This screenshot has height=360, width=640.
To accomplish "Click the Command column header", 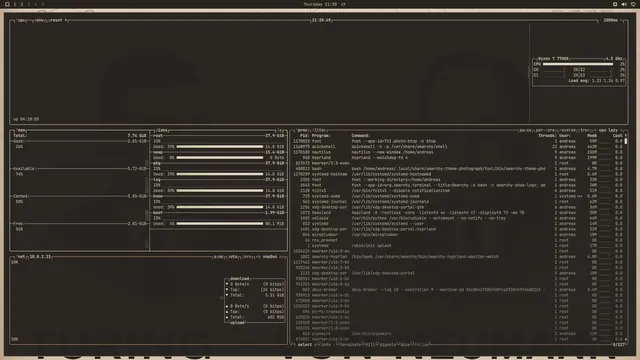I will click(361, 136).
